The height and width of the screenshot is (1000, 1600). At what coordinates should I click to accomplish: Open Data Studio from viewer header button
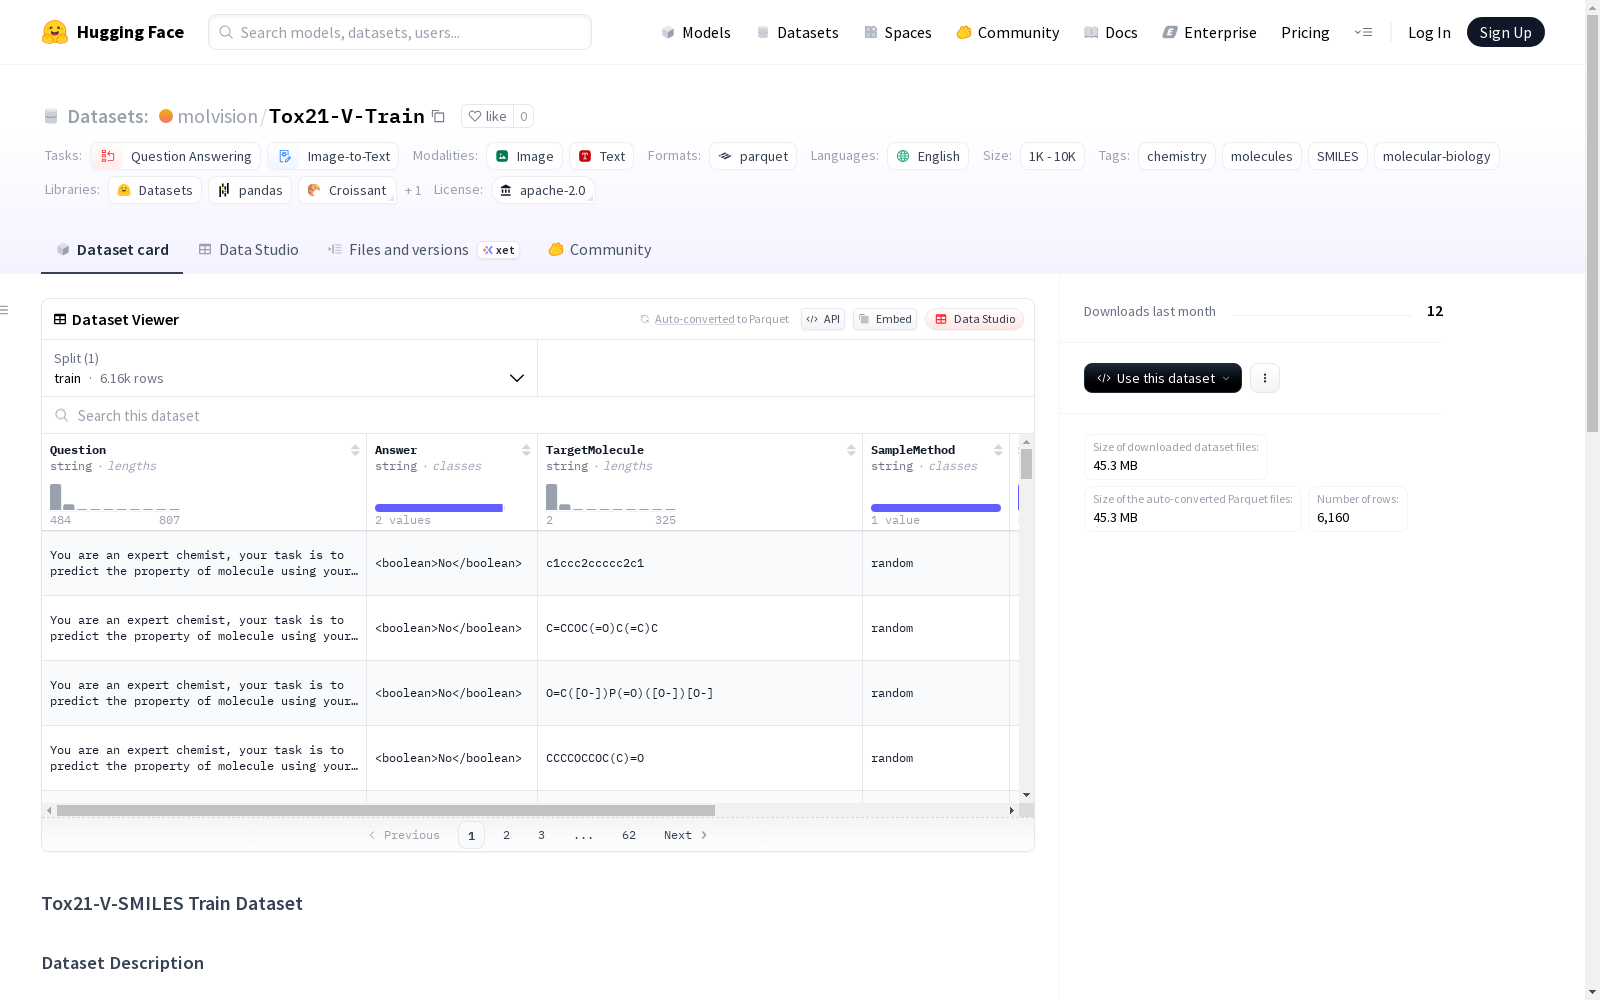point(974,319)
